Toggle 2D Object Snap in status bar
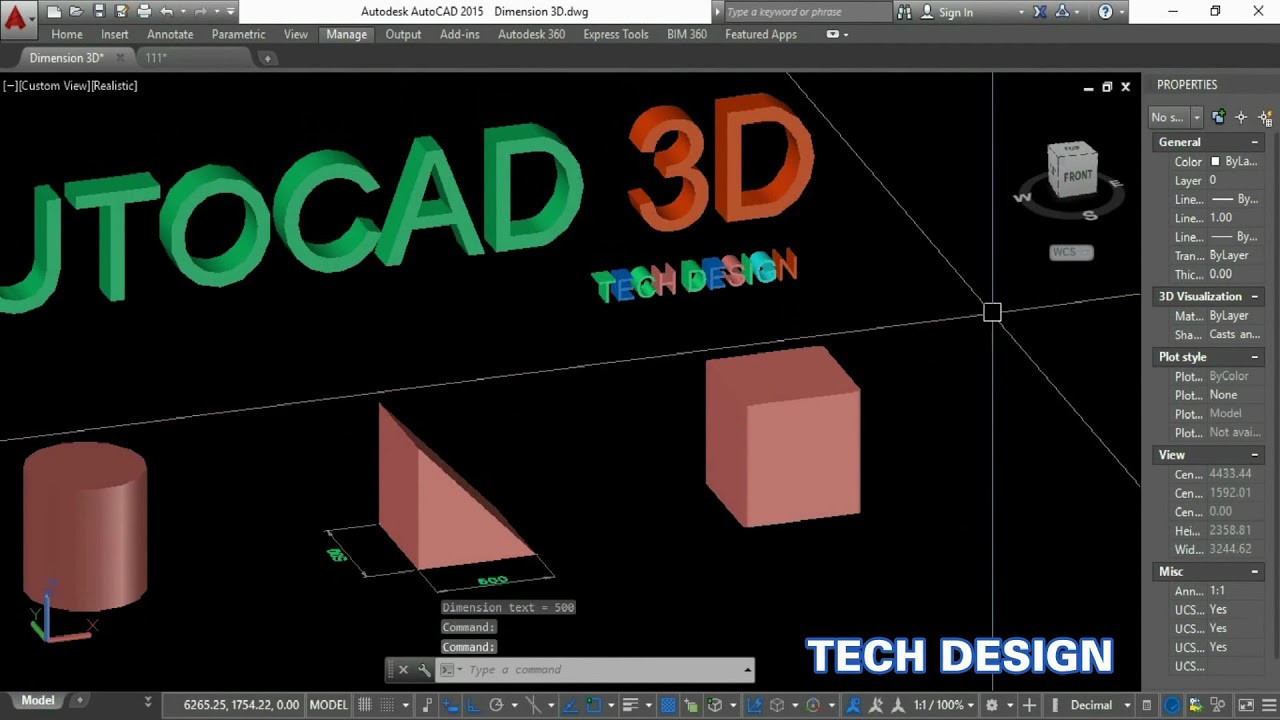 pos(593,705)
